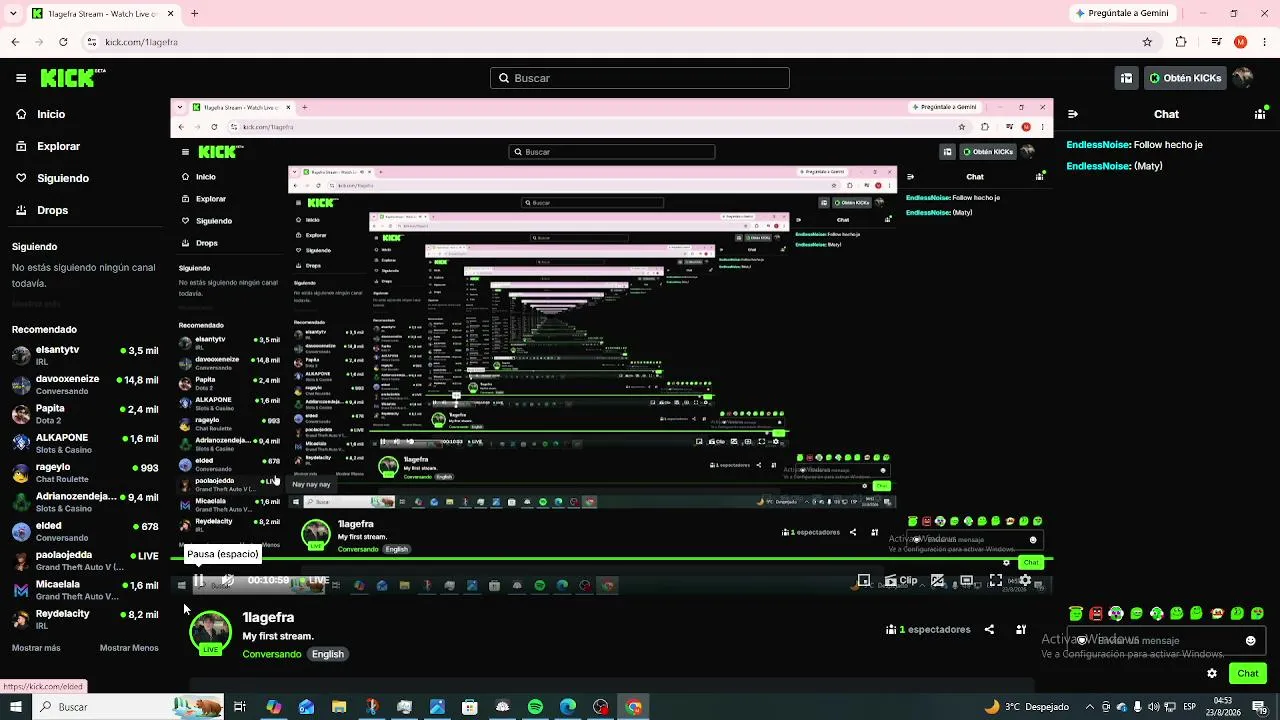Screen dimensions: 1280x720
Task: Select the English language tag
Action: pos(328,654)
